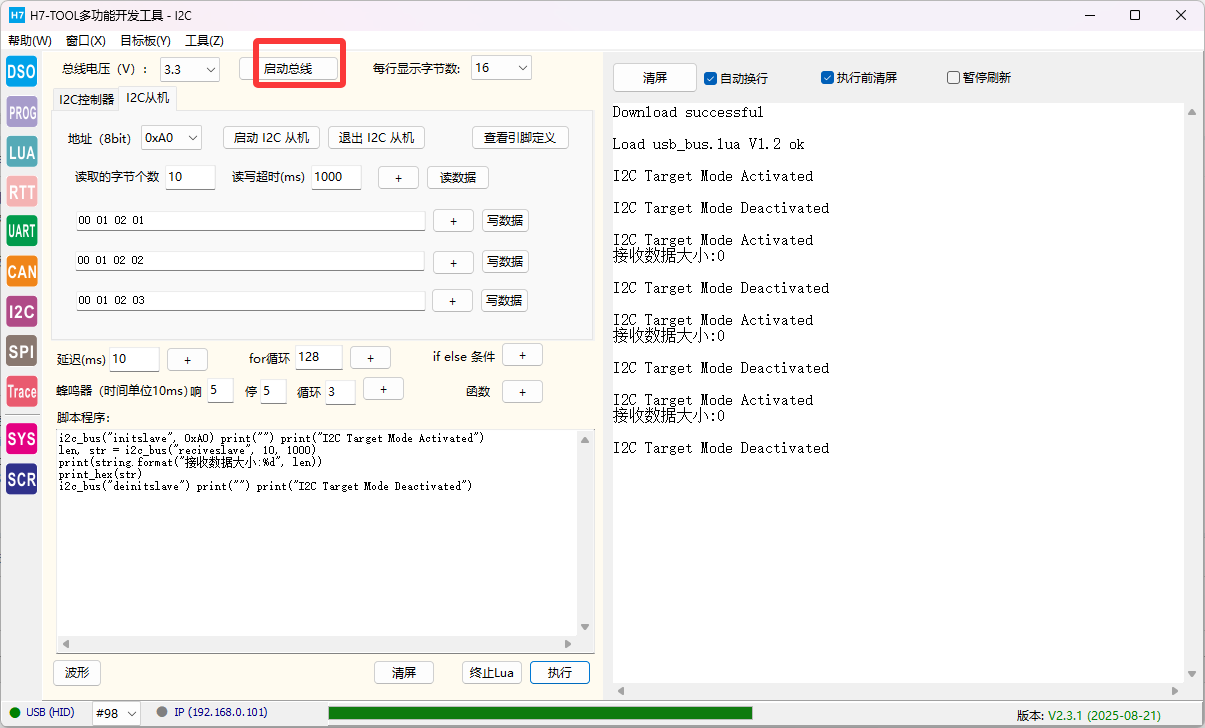
Task: Open the UART serial tool
Action: tap(21, 231)
